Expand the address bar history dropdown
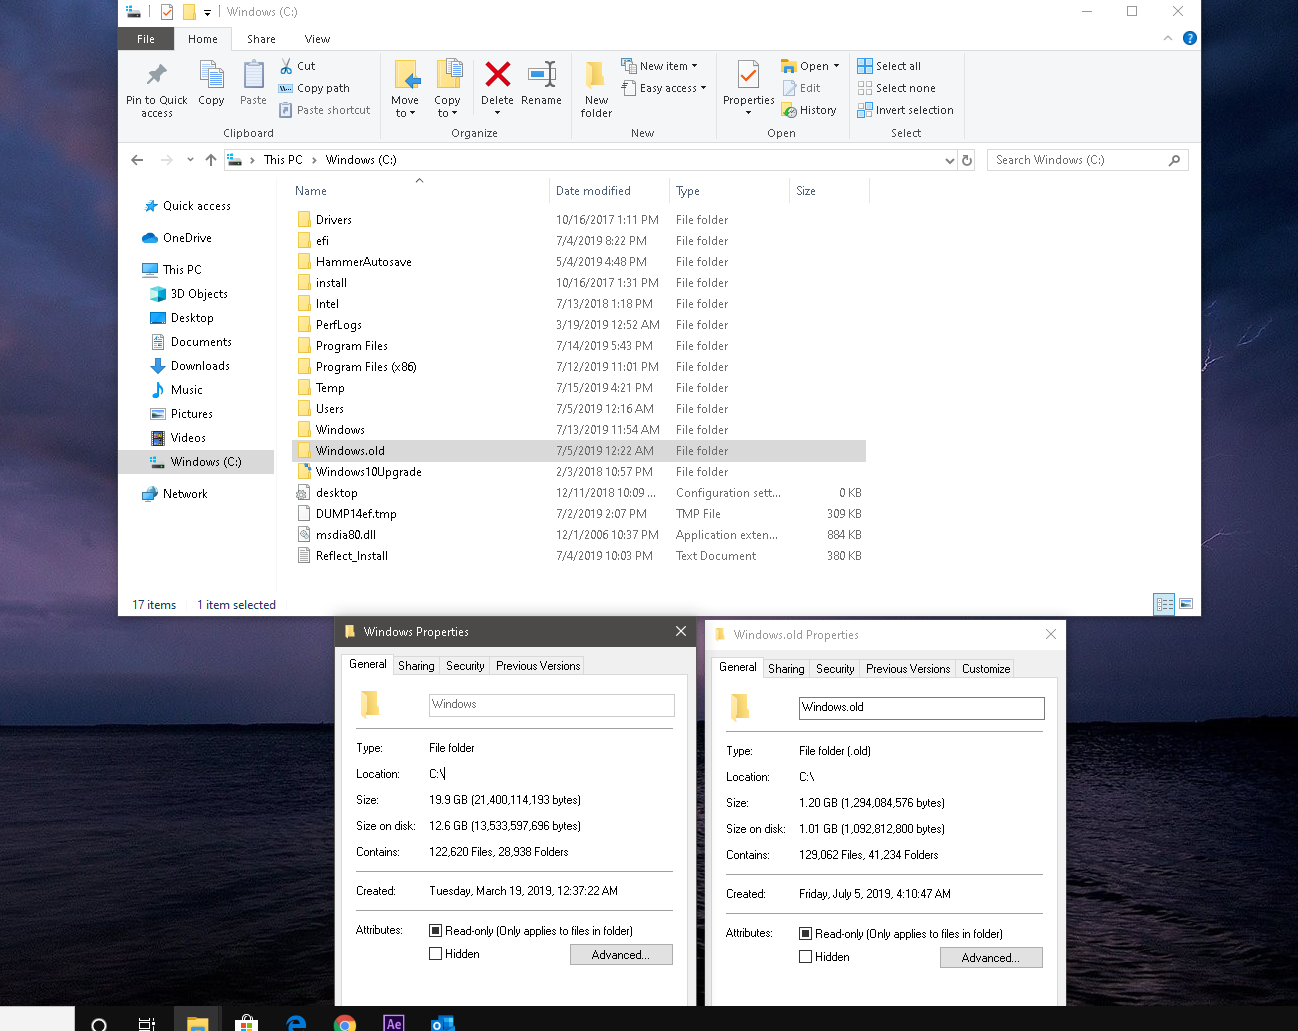1298x1031 pixels. click(950, 160)
